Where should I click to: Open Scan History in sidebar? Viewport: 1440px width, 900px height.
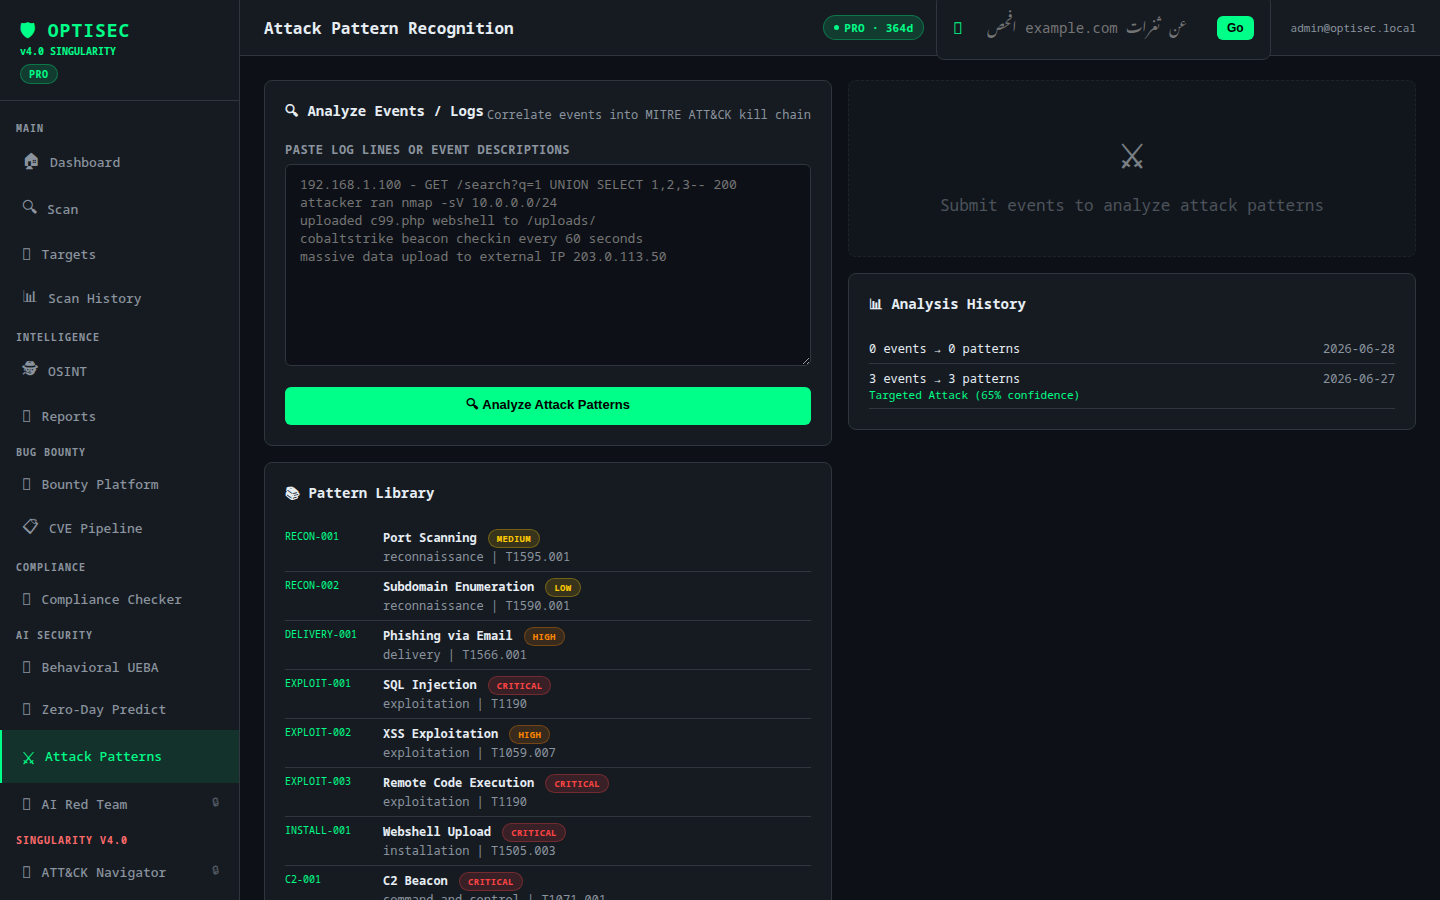point(120,298)
